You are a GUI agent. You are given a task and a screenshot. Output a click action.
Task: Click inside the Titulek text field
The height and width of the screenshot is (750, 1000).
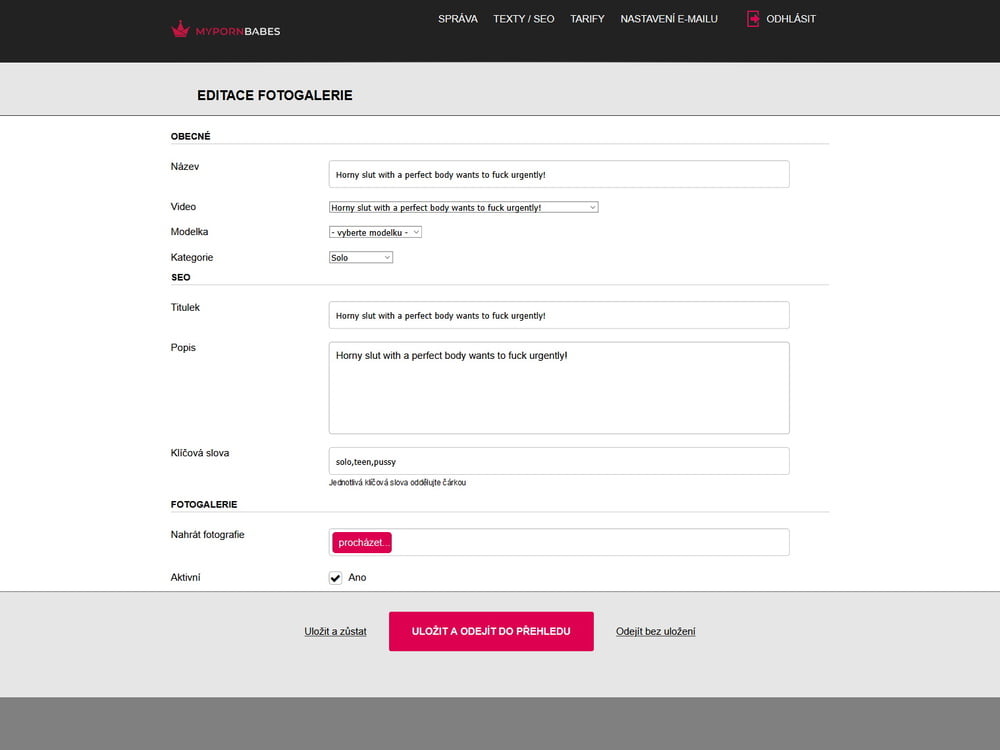coord(558,314)
